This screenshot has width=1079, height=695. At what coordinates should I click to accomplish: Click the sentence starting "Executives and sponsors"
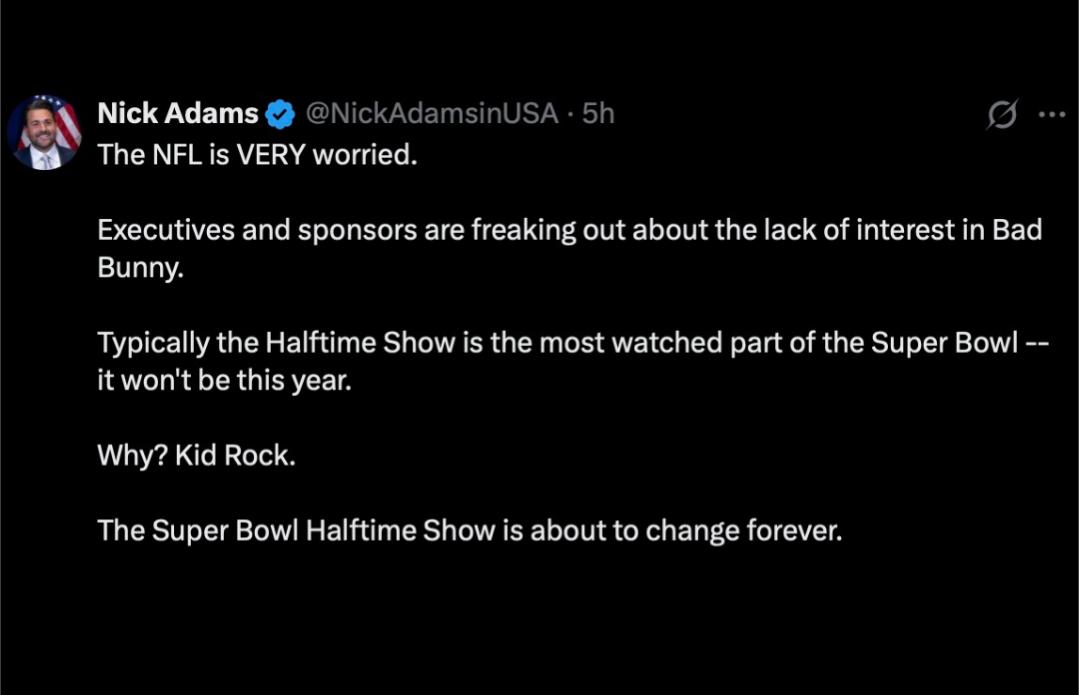(x=570, y=230)
